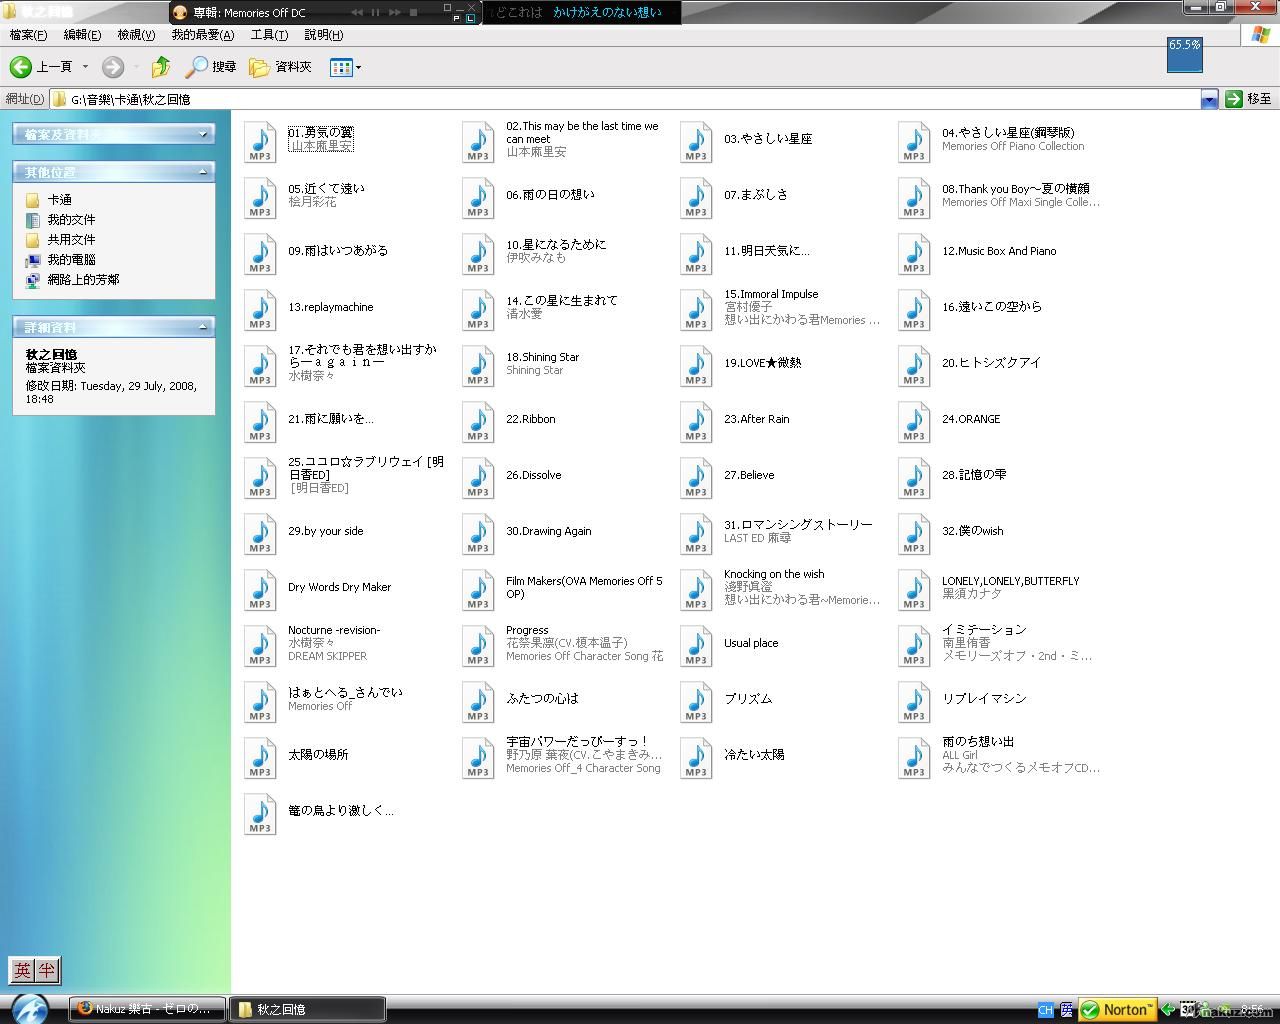Open the Views dropdown in toolbar
1280x1024 pixels.
click(x=346, y=67)
